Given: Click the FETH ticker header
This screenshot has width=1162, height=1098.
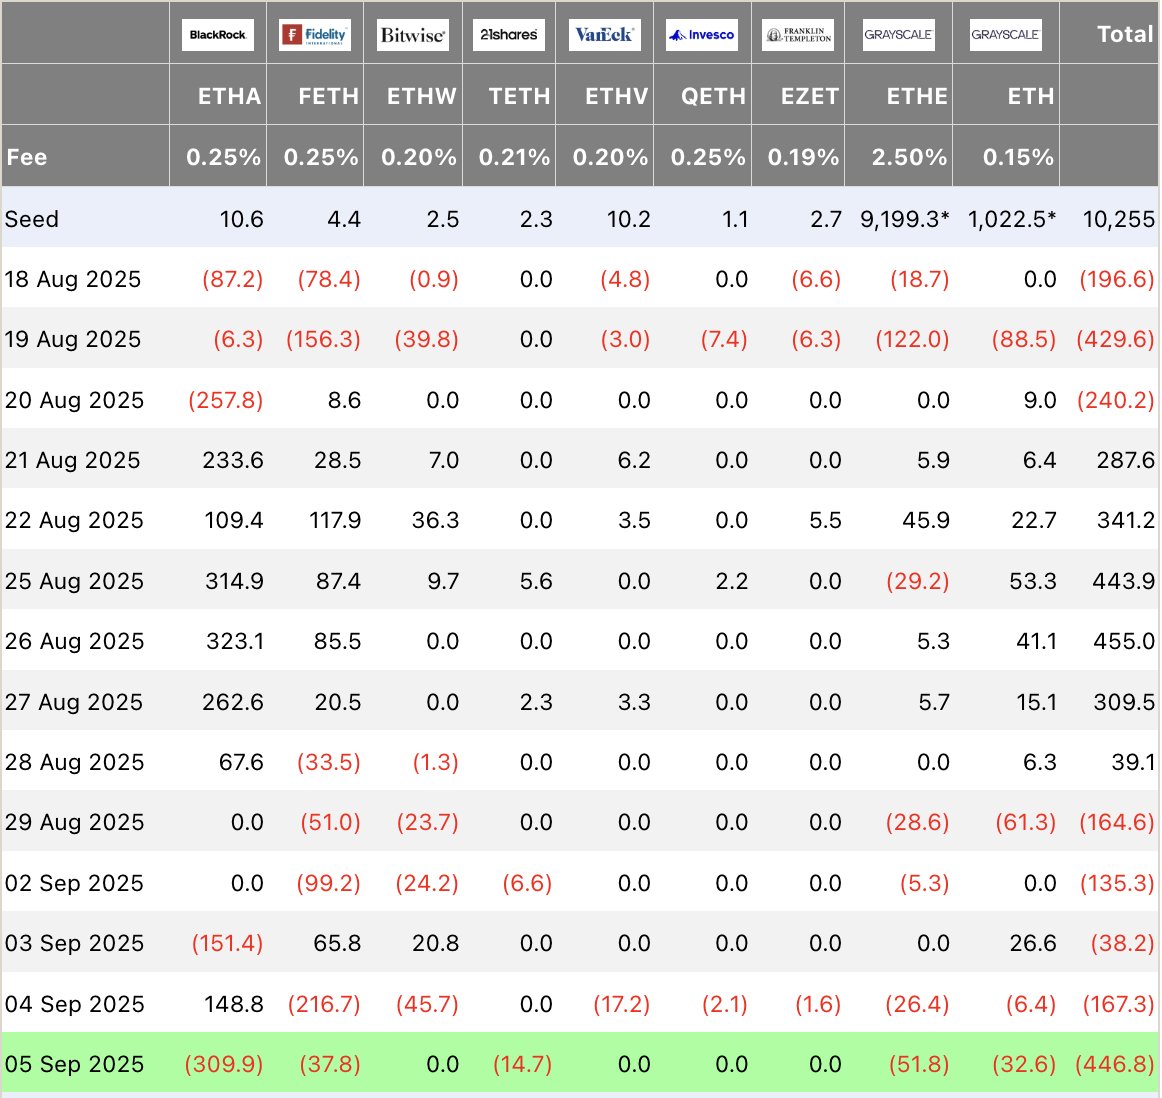Looking at the screenshot, I should 328,96.
